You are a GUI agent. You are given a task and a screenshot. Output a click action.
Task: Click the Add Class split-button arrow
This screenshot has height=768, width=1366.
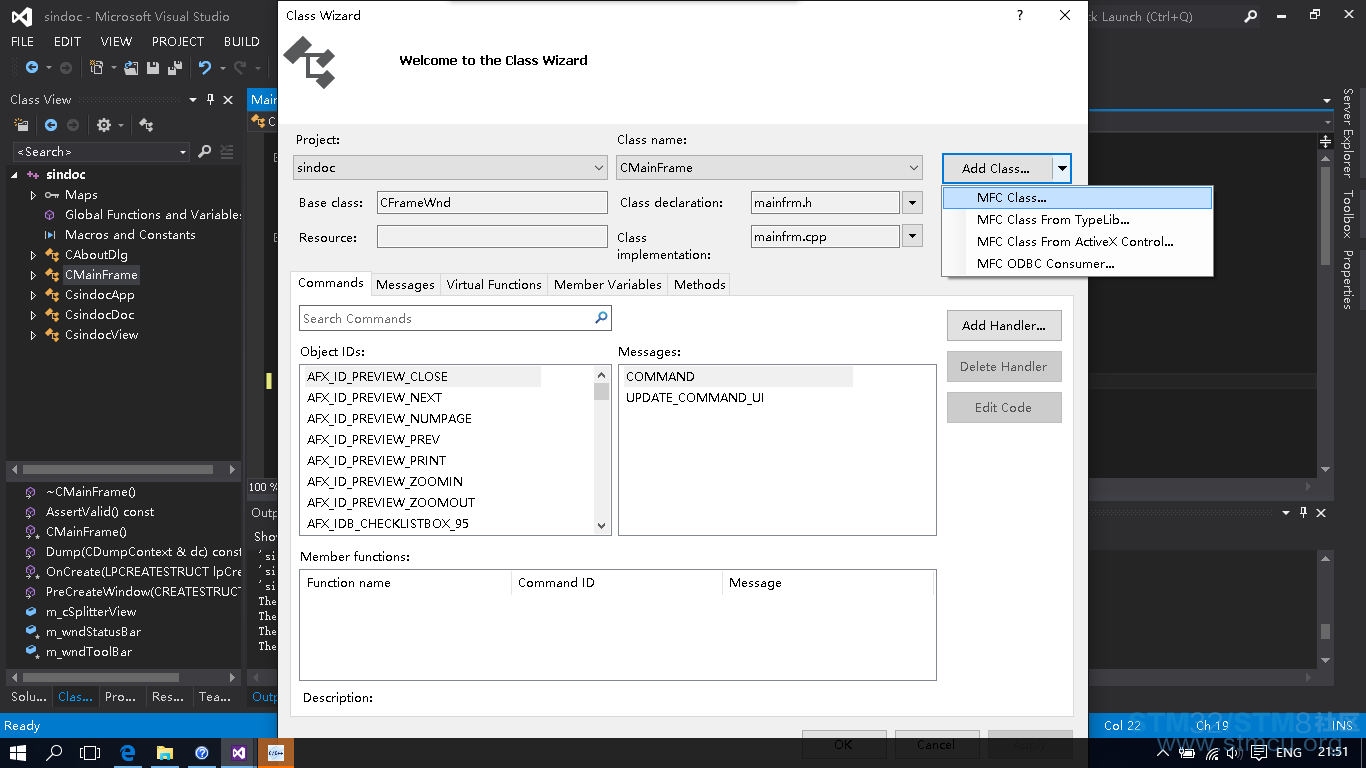click(x=1062, y=168)
